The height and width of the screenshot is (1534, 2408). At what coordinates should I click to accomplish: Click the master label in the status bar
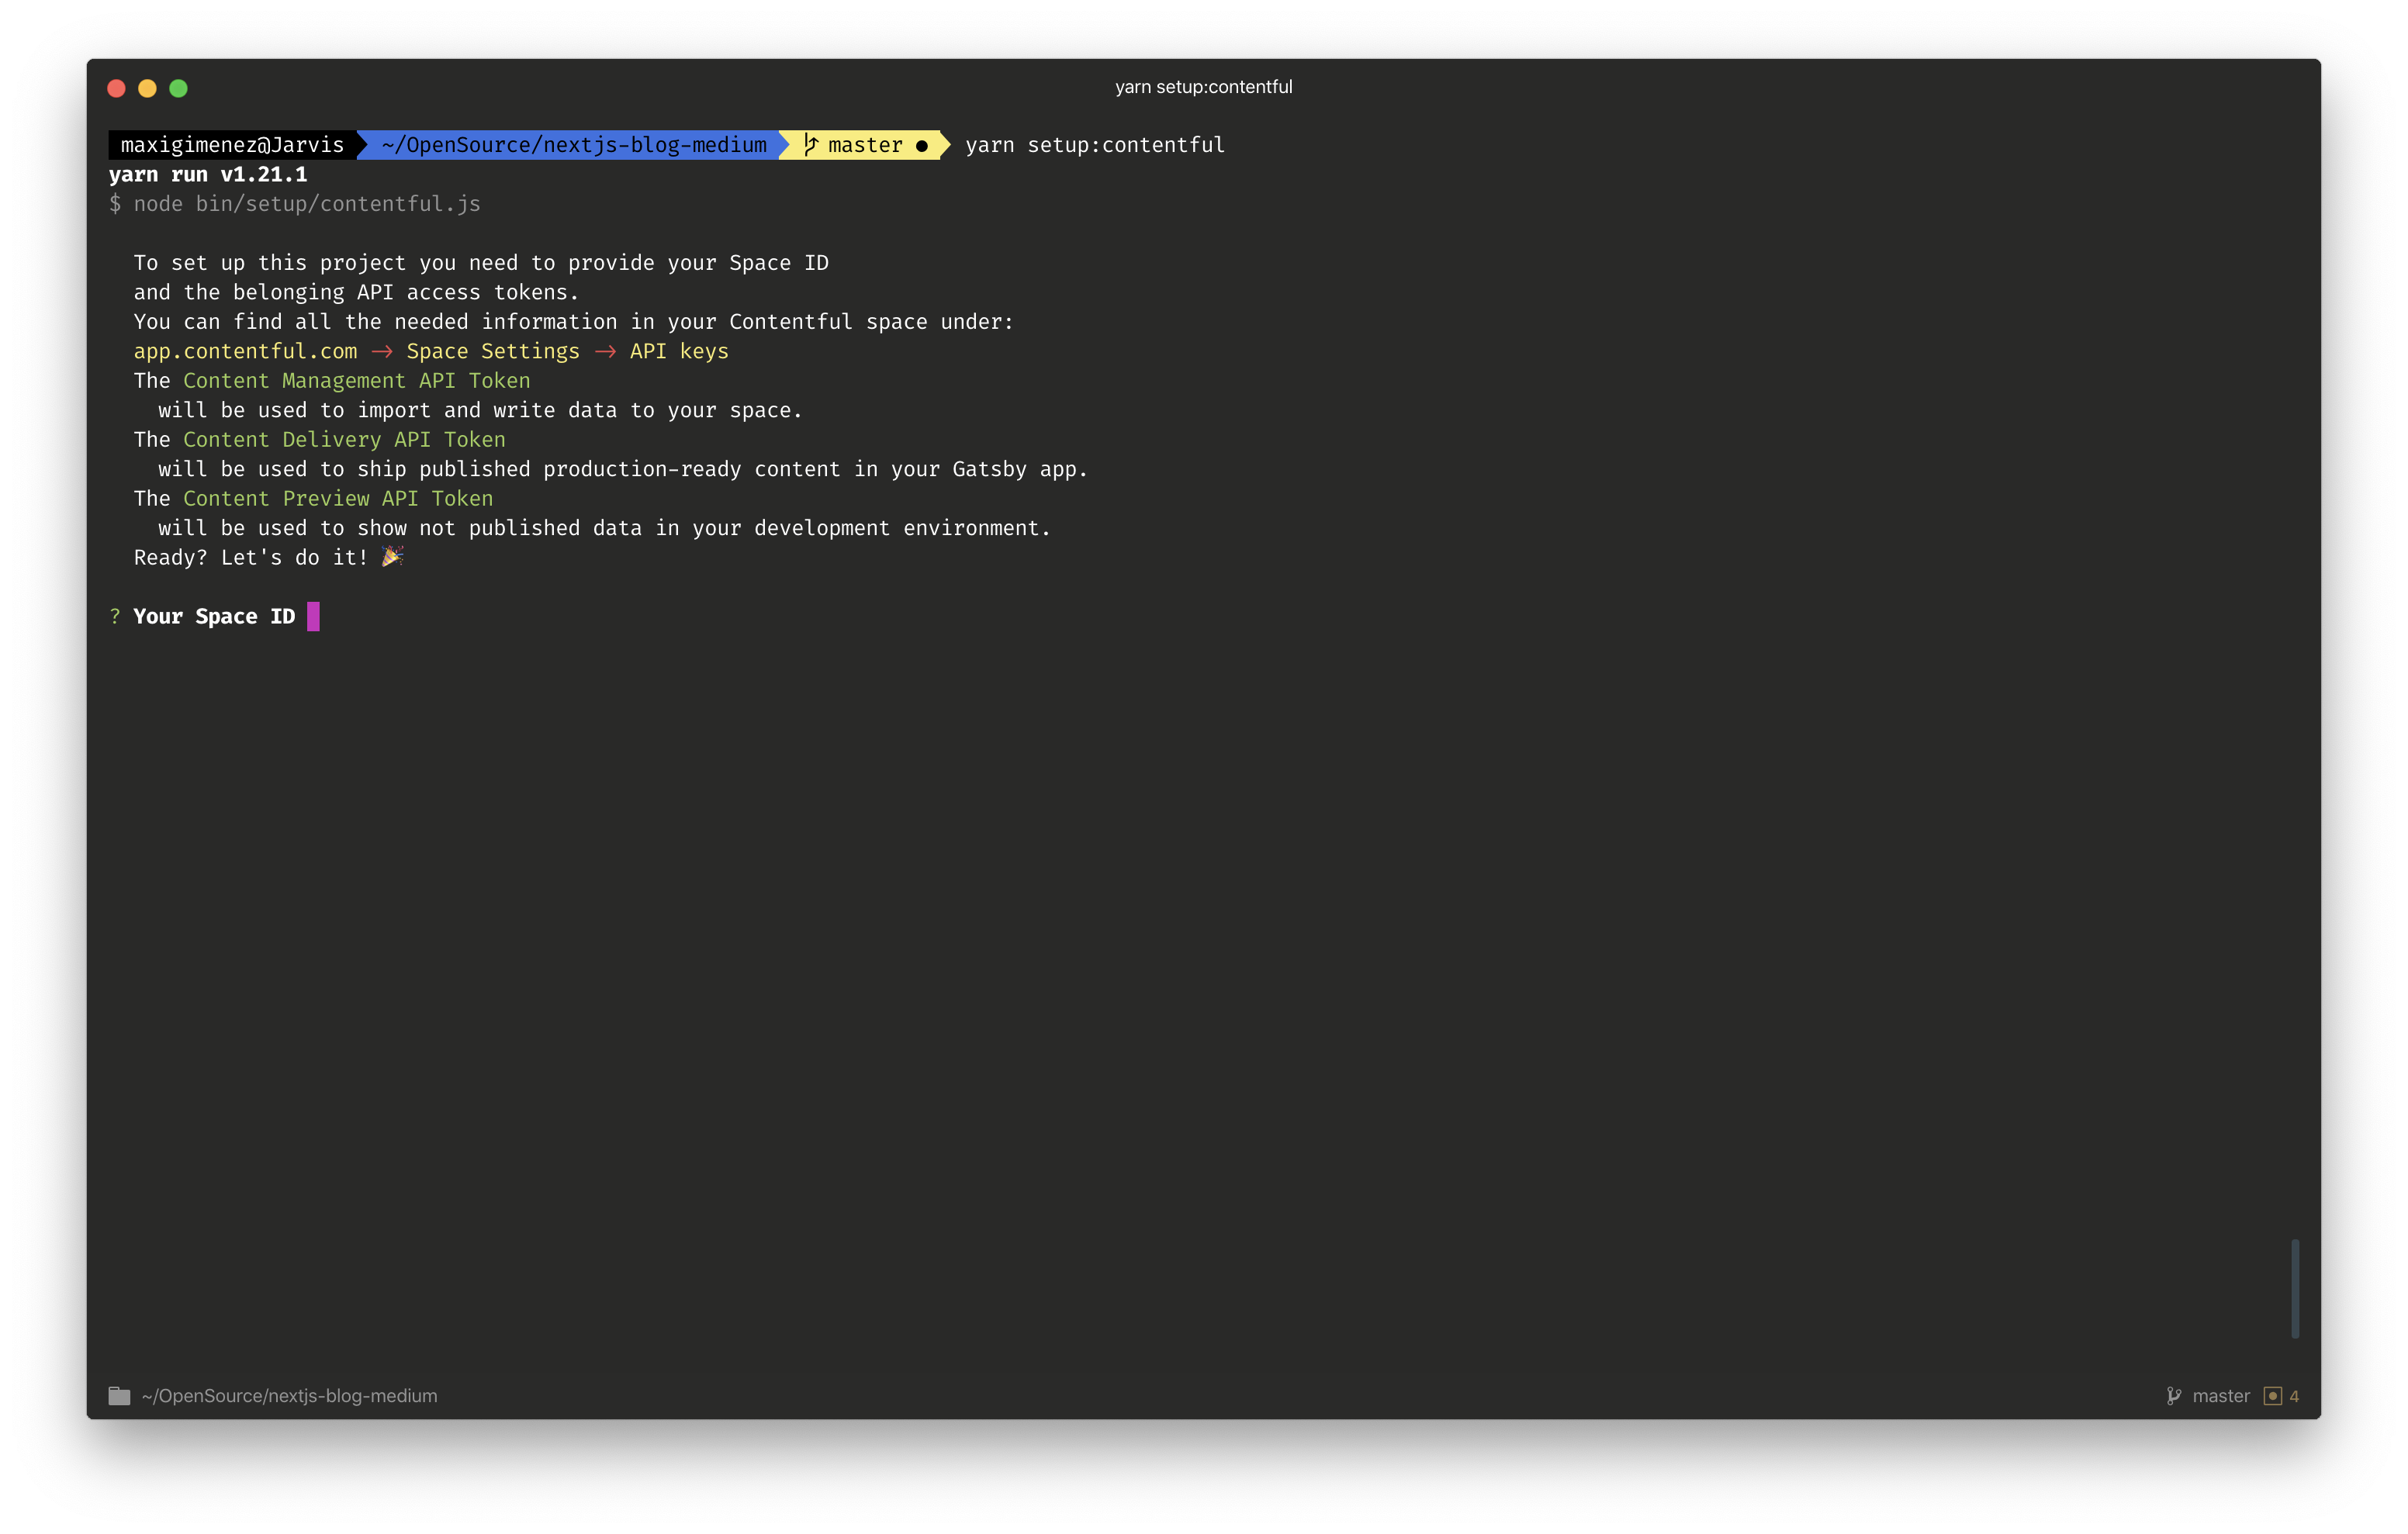pos(2220,1395)
